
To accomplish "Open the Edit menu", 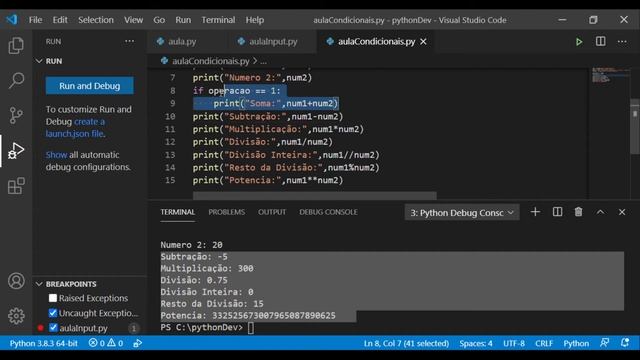I will [x=60, y=20].
